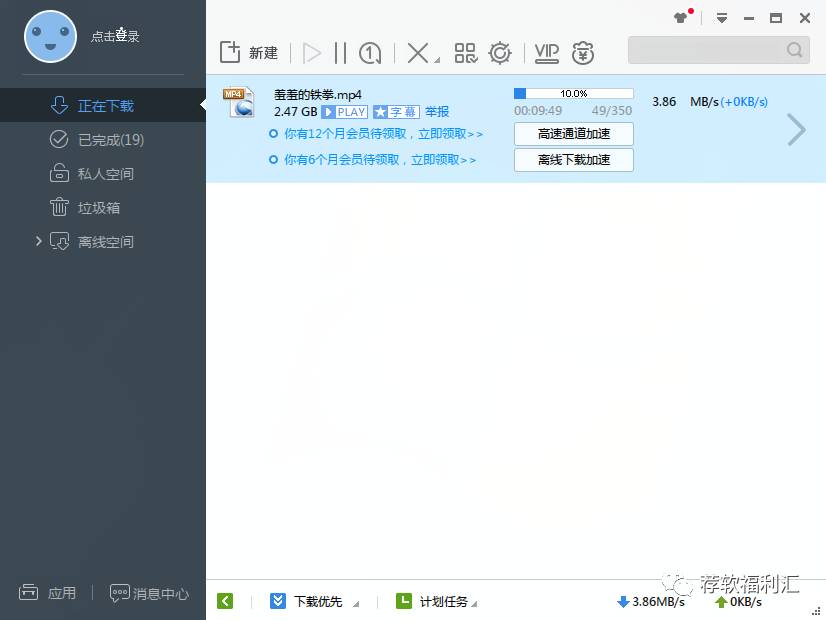This screenshot has height=620, width=826.
Task: Click the 已完成 checkmark icon
Action: pyautogui.click(x=59, y=139)
